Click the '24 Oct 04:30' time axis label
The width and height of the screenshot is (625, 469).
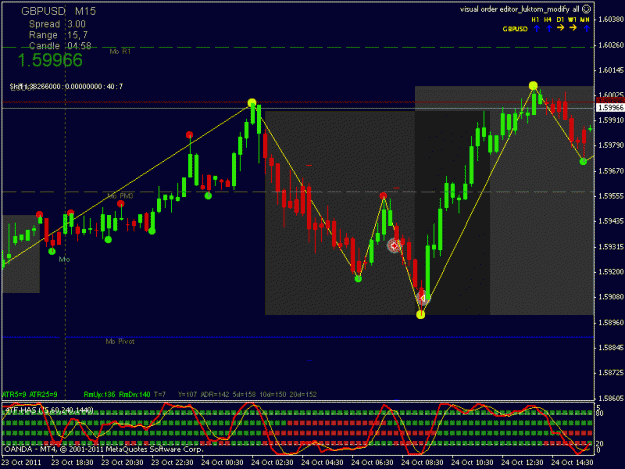pos(322,463)
